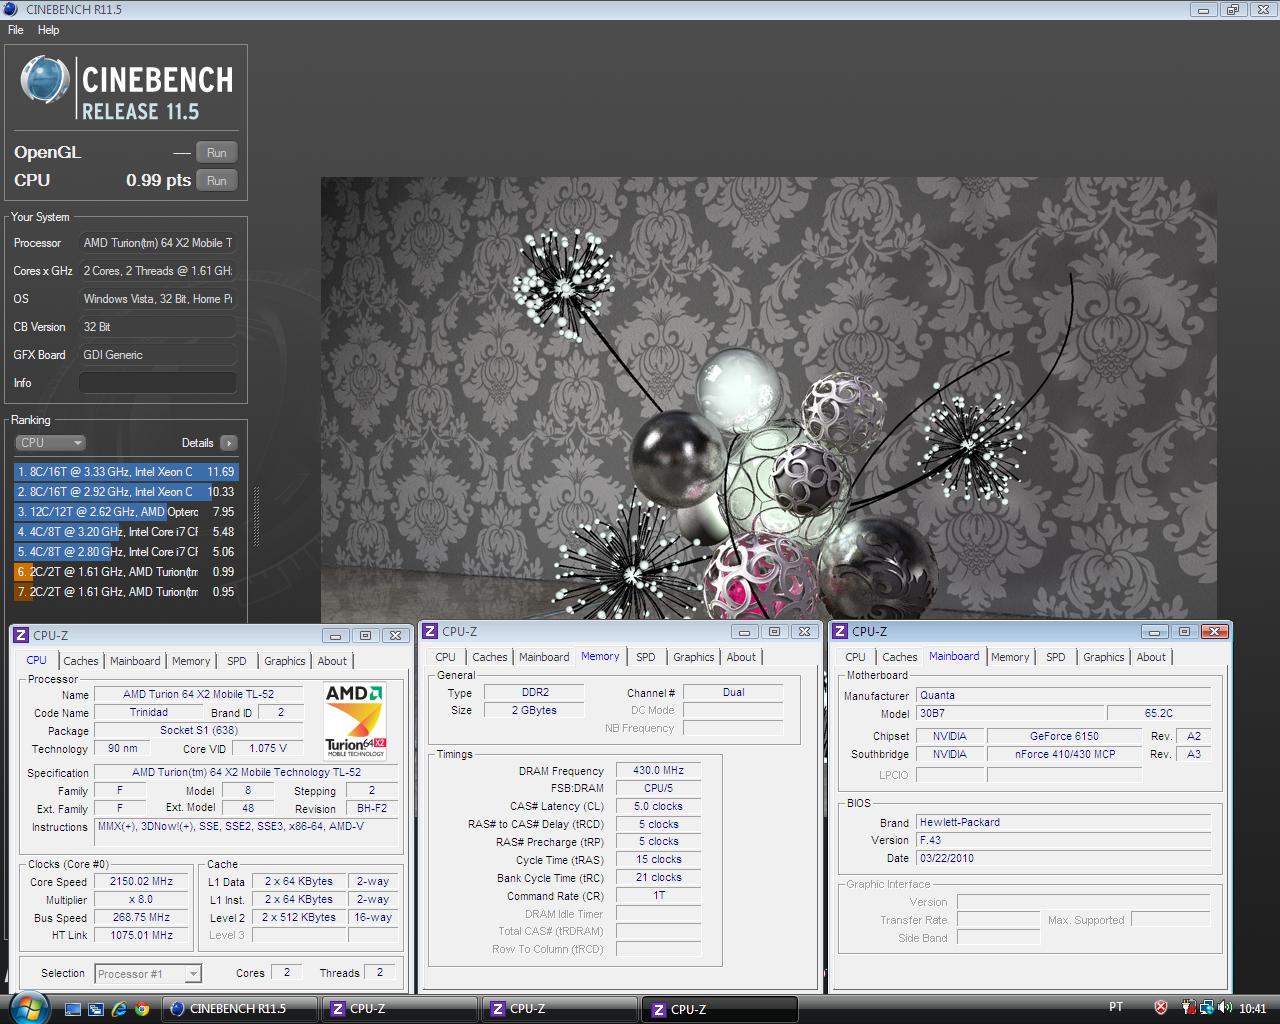Click the network connection tray icon
This screenshot has height=1024, width=1280.
(1207, 1008)
